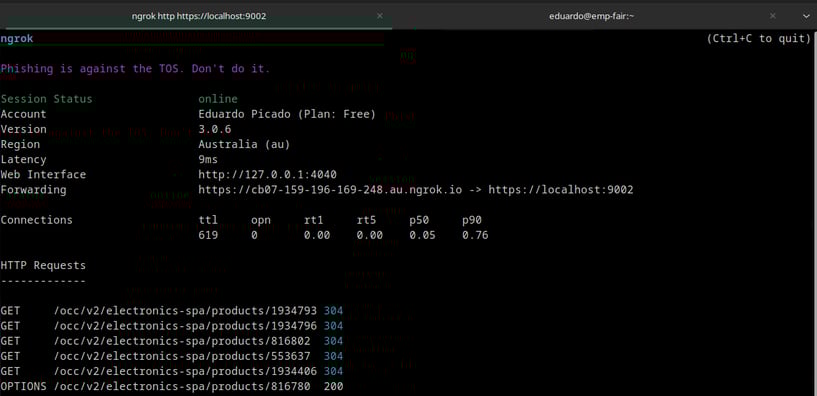Image resolution: width=817 pixels, height=396 pixels.
Task: Click the 304 status of products/1934793
Action: tap(333, 311)
